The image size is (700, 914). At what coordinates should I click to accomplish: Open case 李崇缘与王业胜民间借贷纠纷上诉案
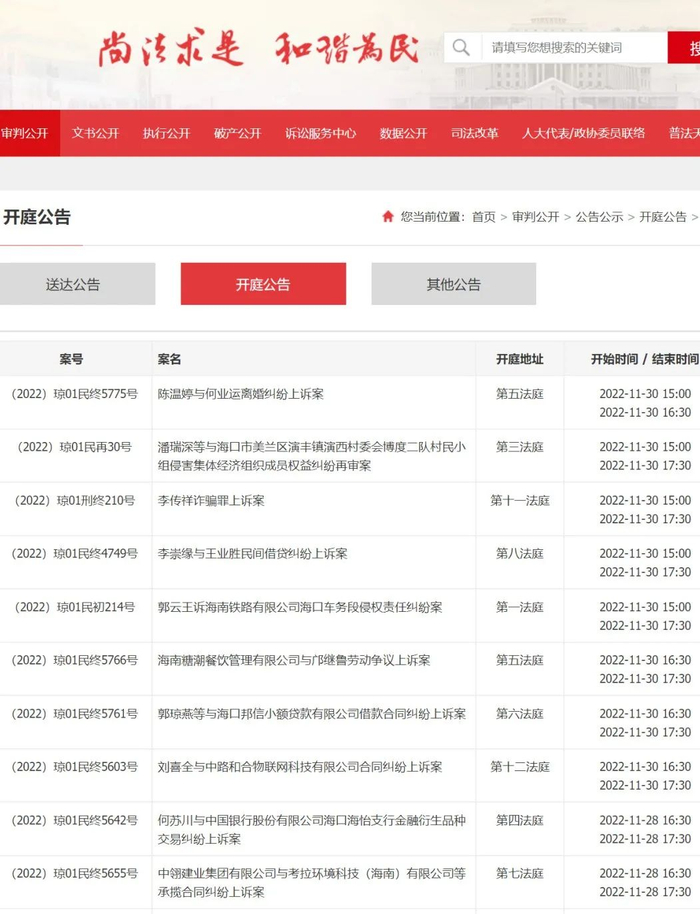point(252,554)
